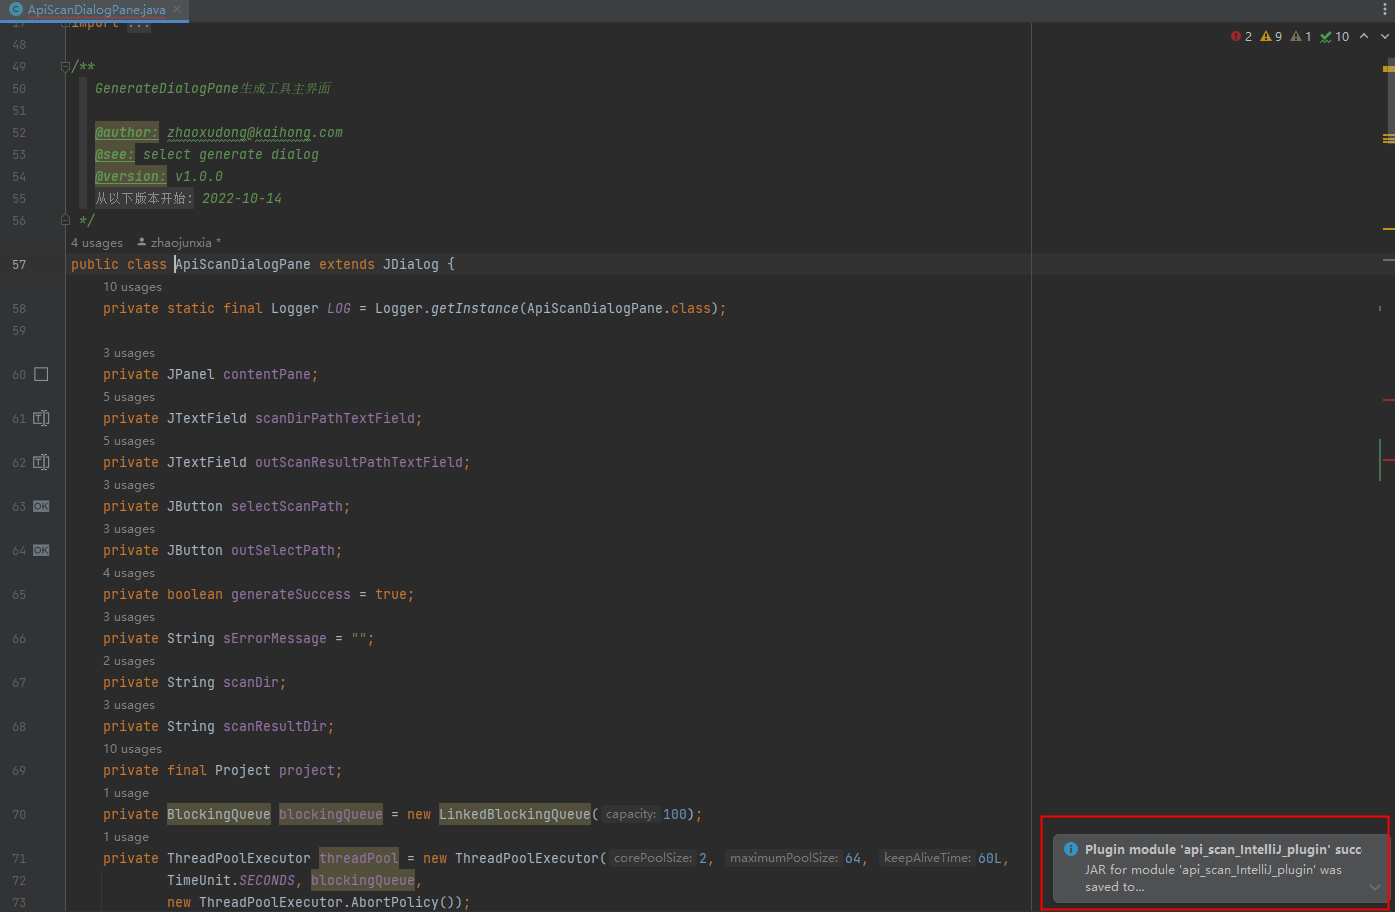This screenshot has width=1395, height=912.
Task: Click the text field gutter icon for scanDirPathTextField
Action: click(41, 418)
